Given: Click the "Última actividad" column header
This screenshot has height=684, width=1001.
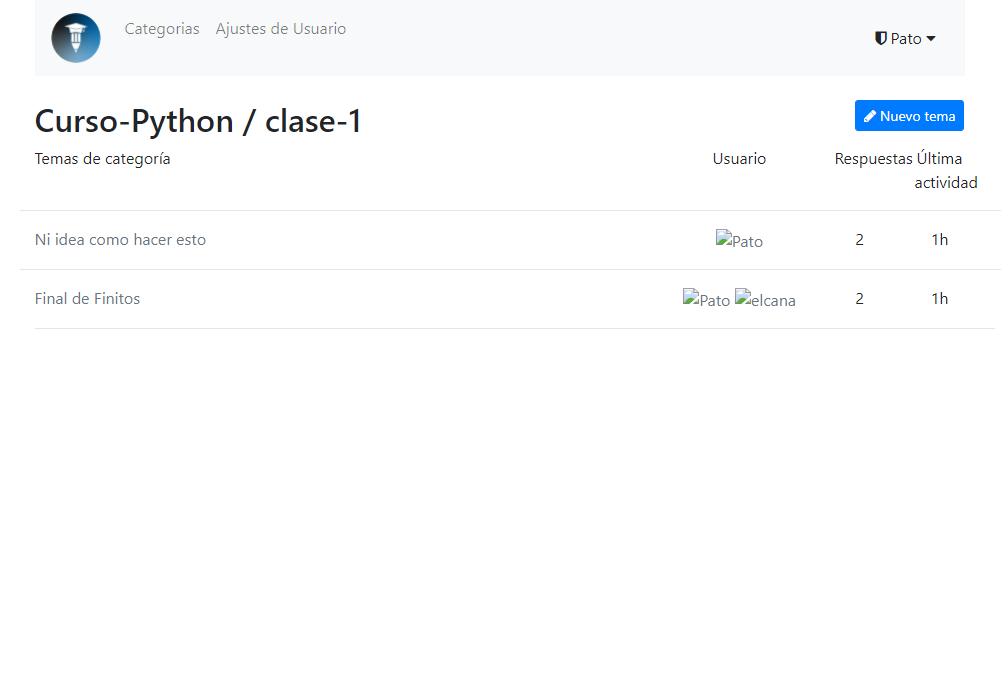Looking at the screenshot, I should 945,171.
